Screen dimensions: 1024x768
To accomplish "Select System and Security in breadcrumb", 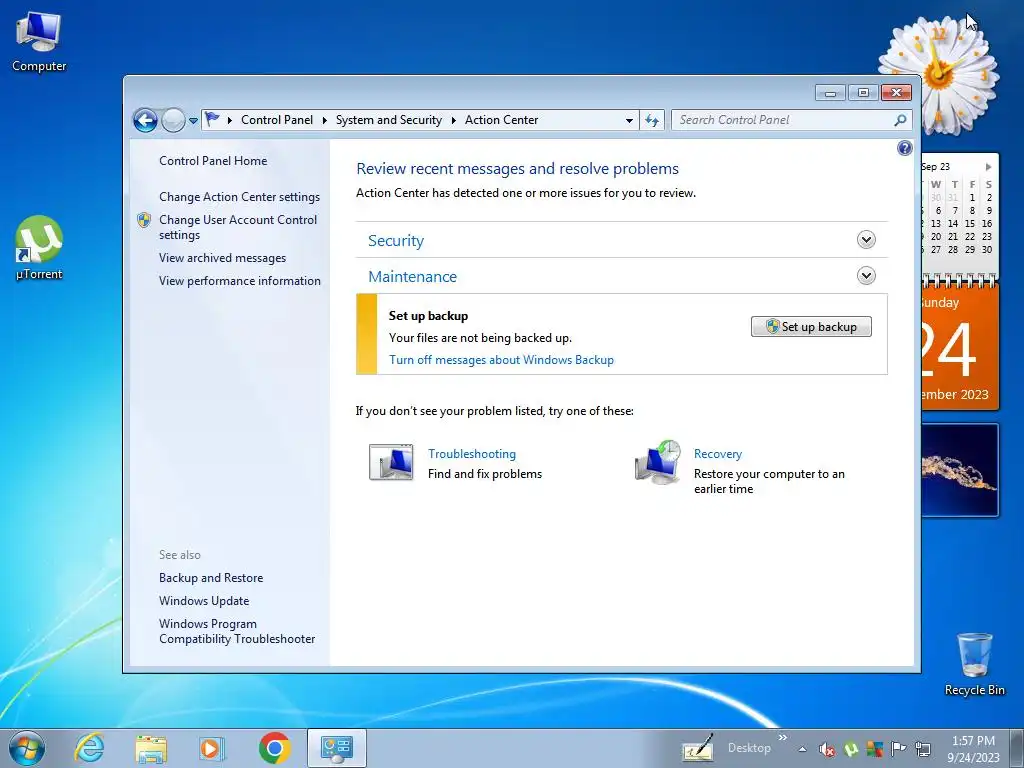I will coord(389,120).
